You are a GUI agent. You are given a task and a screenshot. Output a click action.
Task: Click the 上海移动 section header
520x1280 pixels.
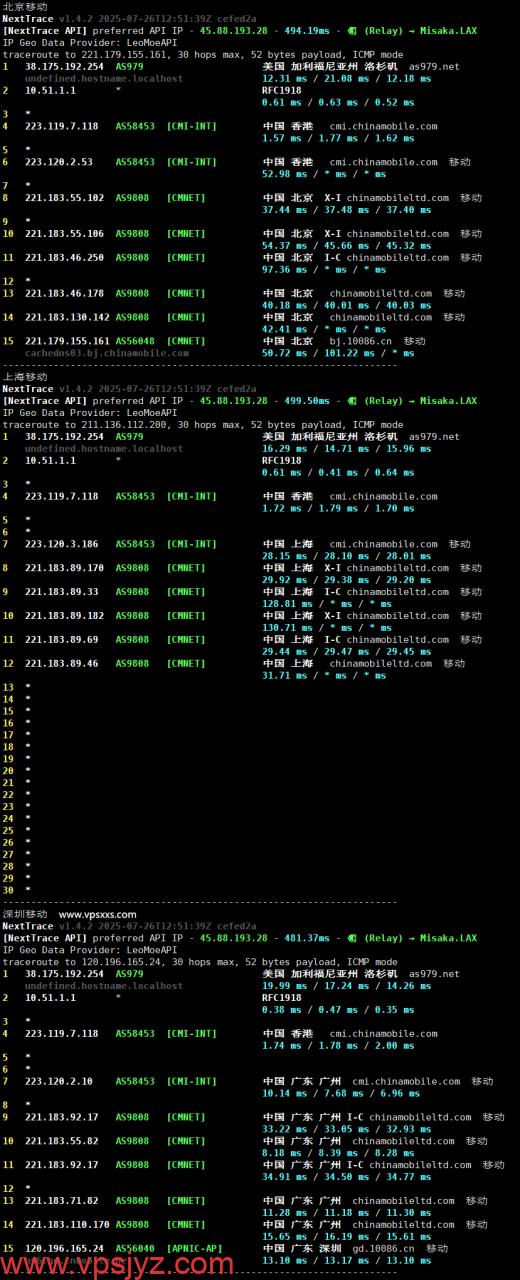pos(25,377)
